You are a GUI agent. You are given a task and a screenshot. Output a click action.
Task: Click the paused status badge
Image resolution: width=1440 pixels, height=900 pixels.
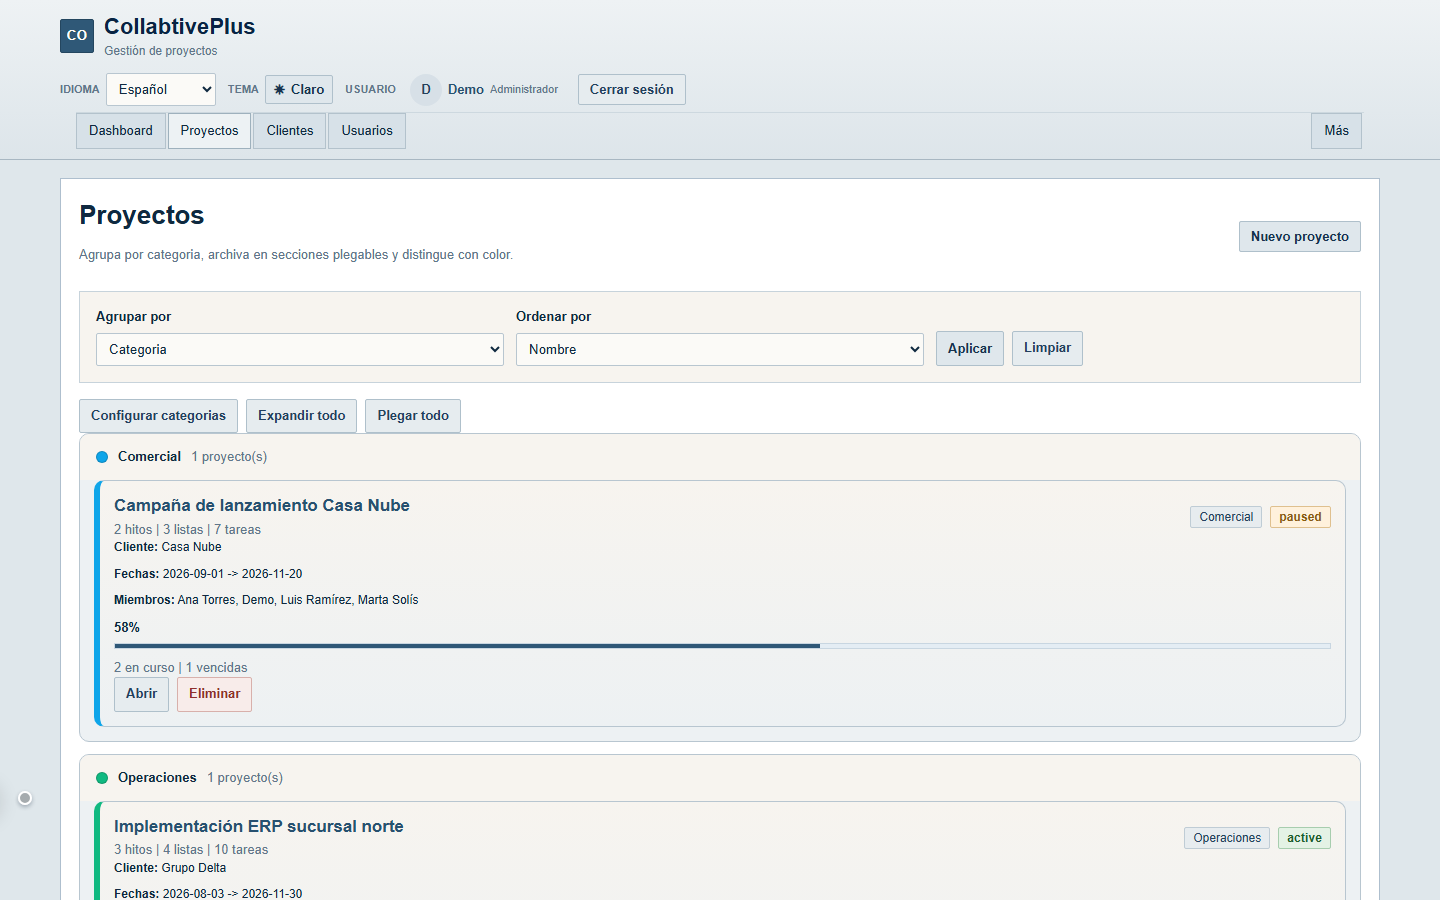1300,517
